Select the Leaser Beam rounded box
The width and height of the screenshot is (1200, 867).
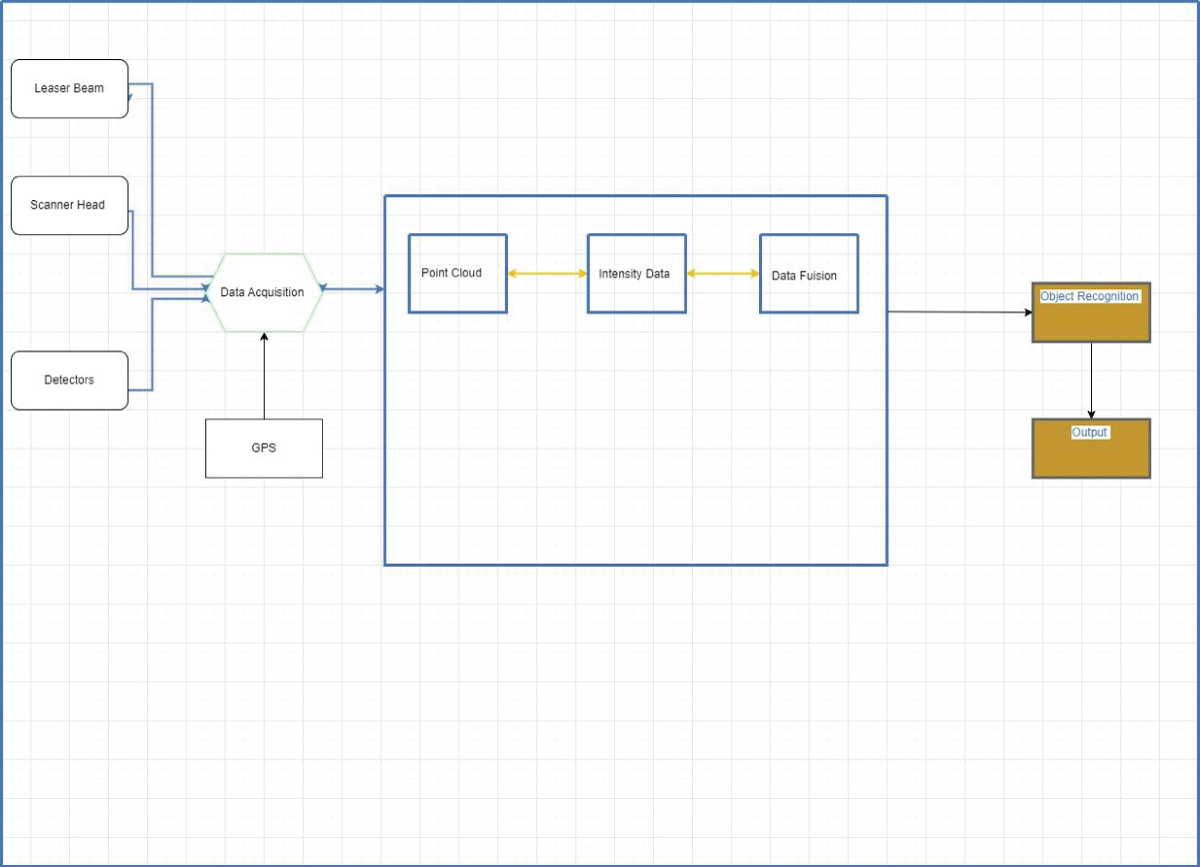pyautogui.click(x=70, y=89)
